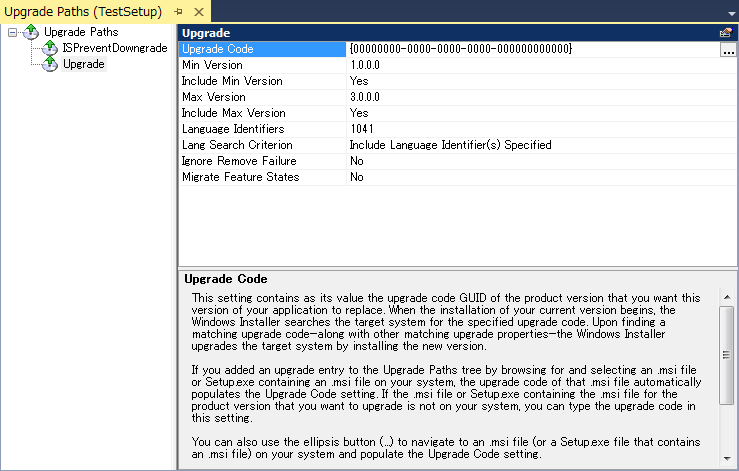Open the document tab overflow dropdown arrow

pos(731,14)
